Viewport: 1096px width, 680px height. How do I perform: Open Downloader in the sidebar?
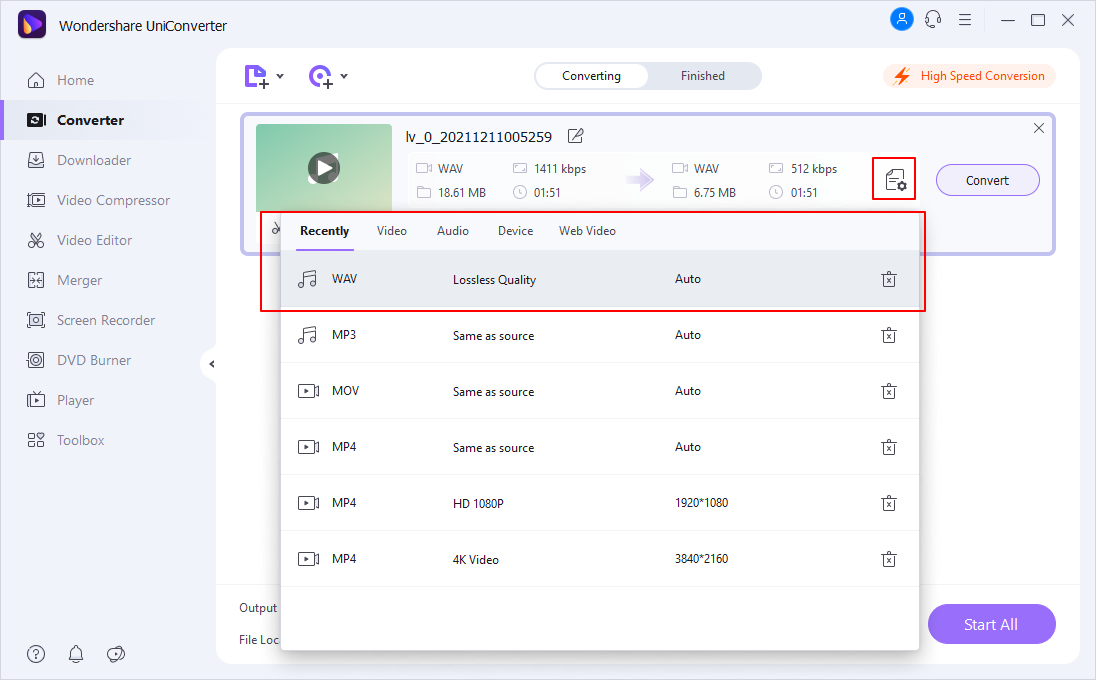pyautogui.click(x=108, y=160)
